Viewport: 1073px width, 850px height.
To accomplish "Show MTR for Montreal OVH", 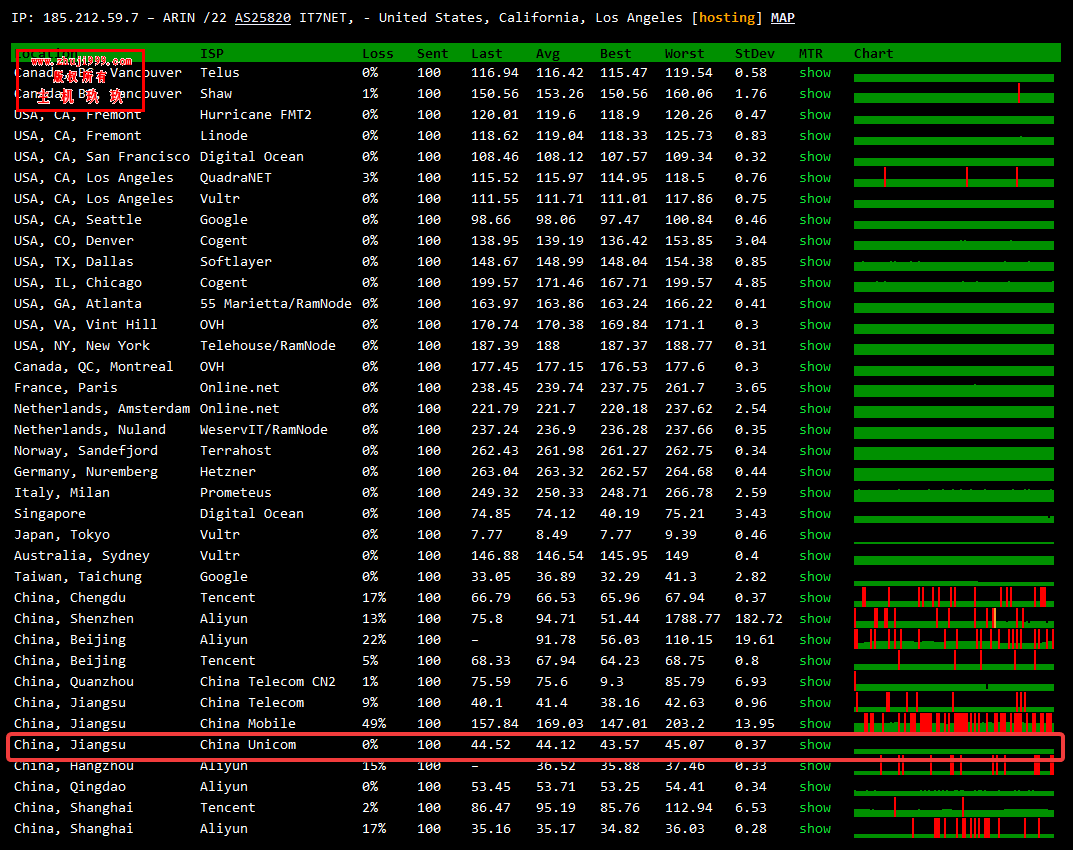I will (815, 366).
